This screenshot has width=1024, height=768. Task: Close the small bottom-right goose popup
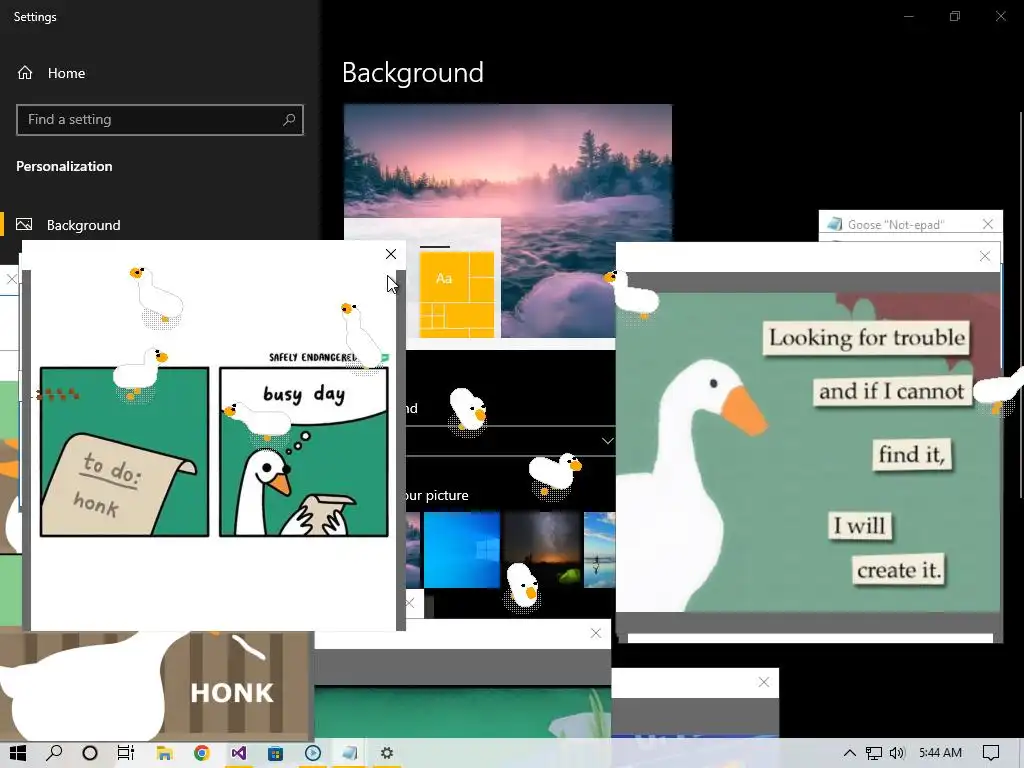click(x=763, y=682)
